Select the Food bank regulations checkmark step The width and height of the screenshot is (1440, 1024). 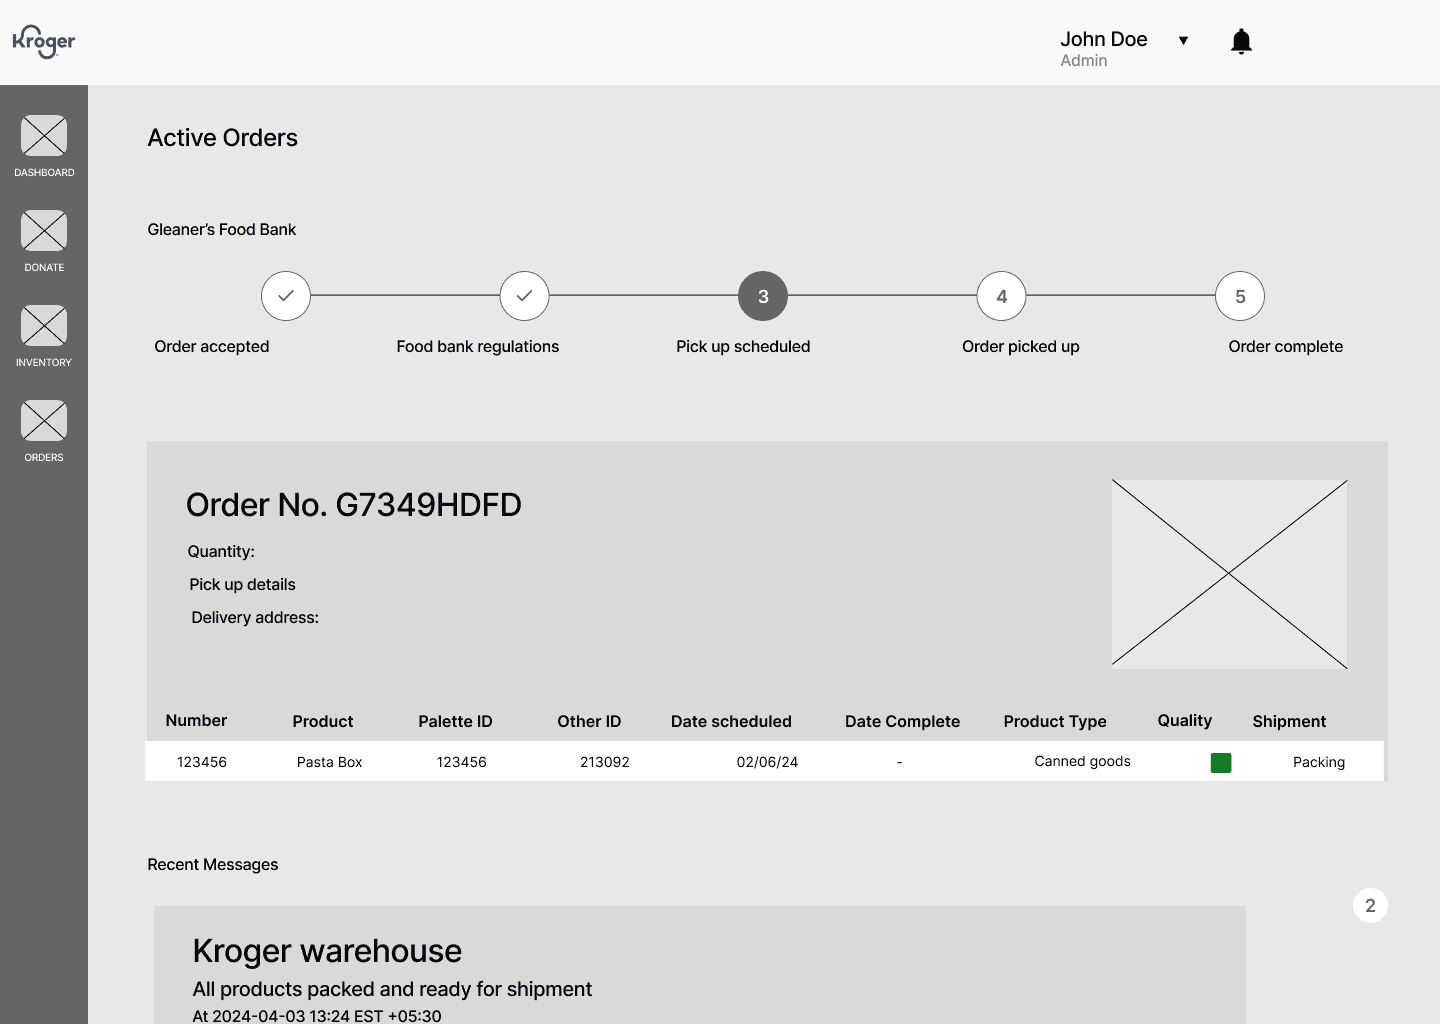pyautogui.click(x=524, y=296)
